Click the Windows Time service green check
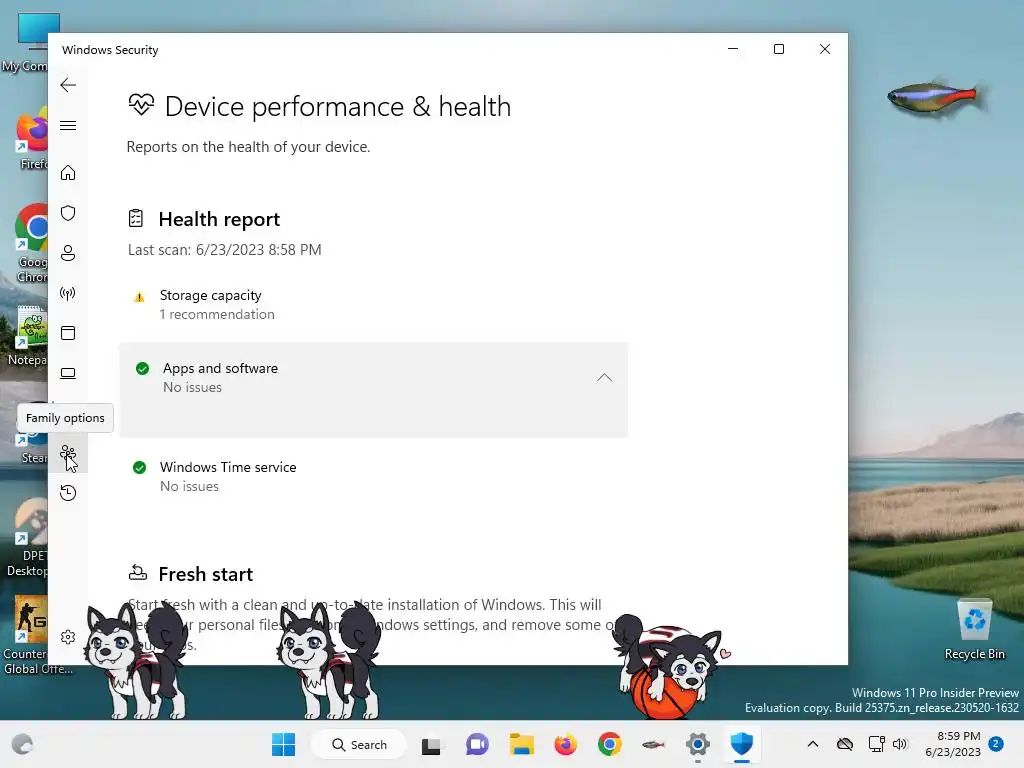 point(139,468)
